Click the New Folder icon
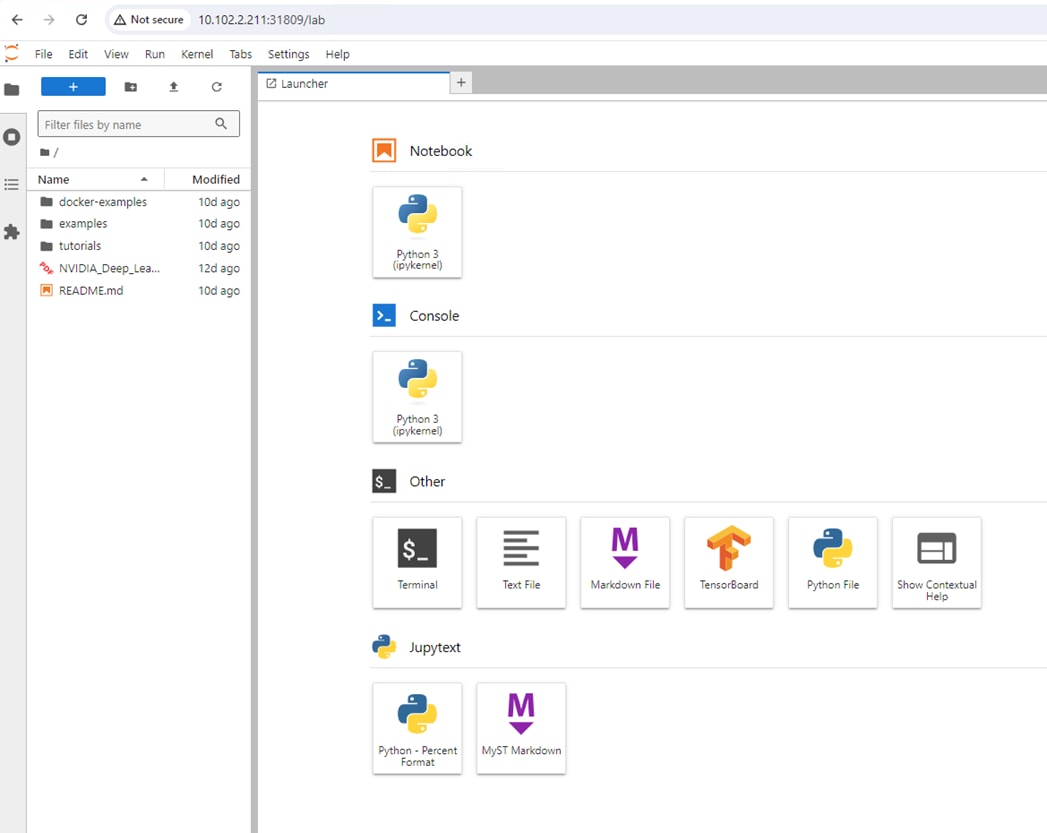This screenshot has height=833, width=1047. coord(131,87)
